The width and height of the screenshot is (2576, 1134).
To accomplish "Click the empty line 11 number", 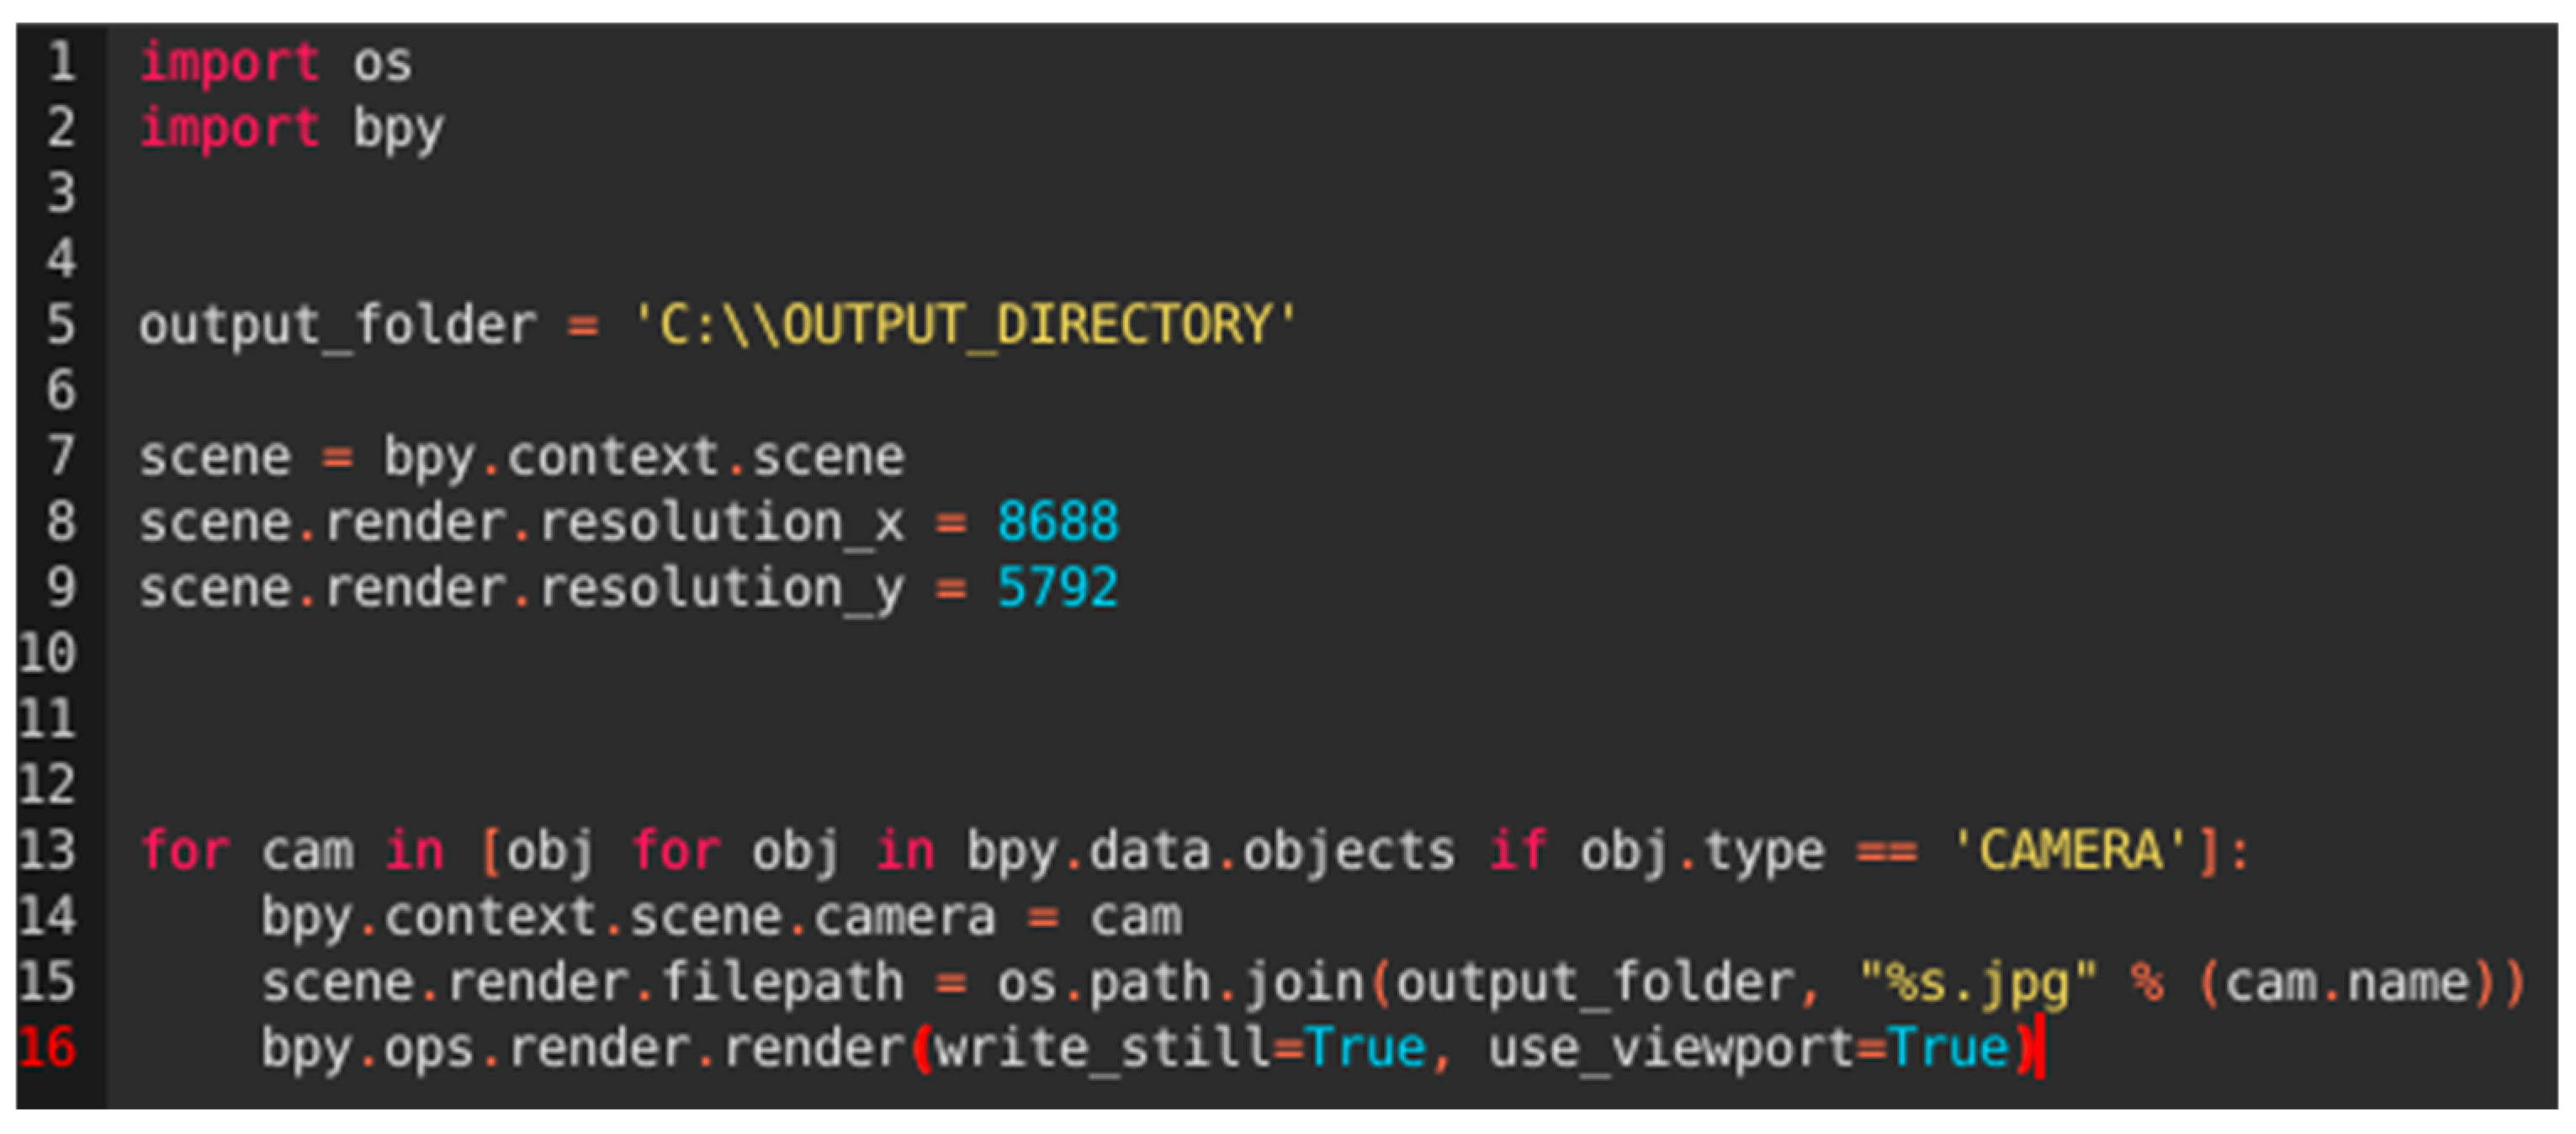I will point(47,719).
